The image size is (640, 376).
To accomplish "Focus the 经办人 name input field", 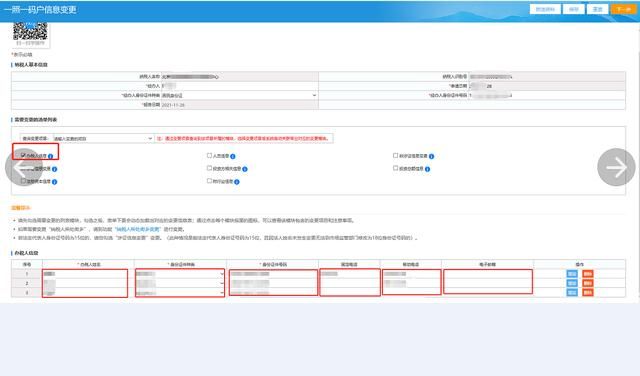I will click(239, 86).
